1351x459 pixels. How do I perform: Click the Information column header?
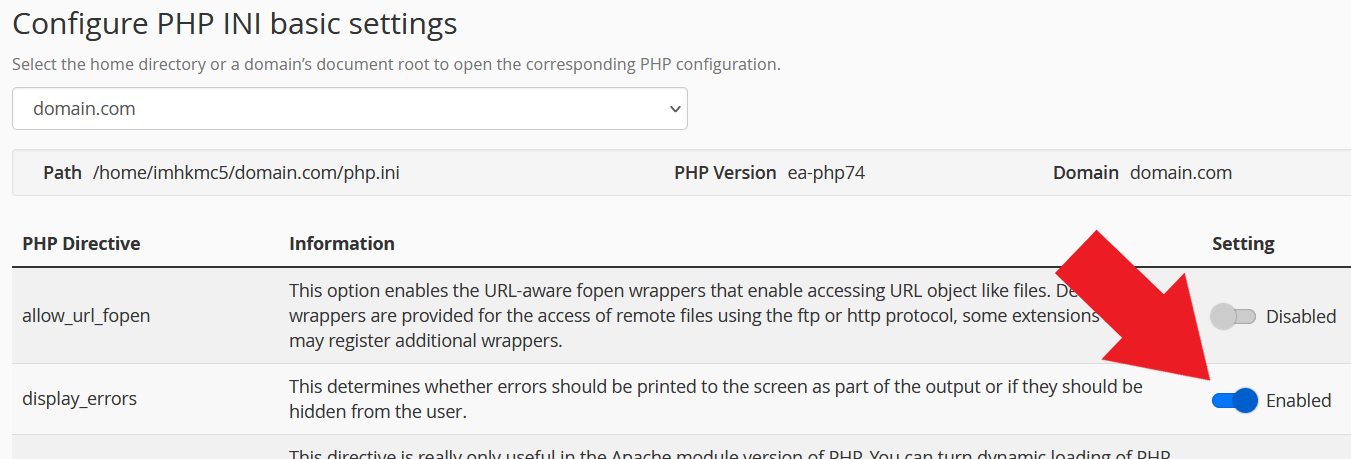(x=342, y=243)
